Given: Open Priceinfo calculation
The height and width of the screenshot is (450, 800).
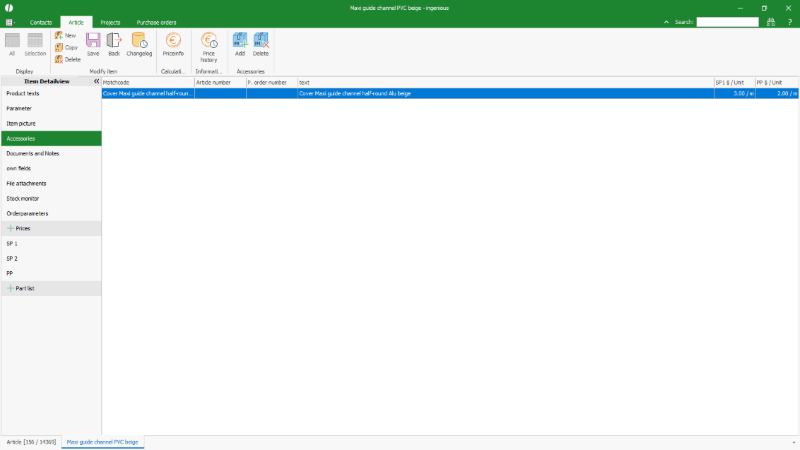Looking at the screenshot, I should (x=173, y=44).
